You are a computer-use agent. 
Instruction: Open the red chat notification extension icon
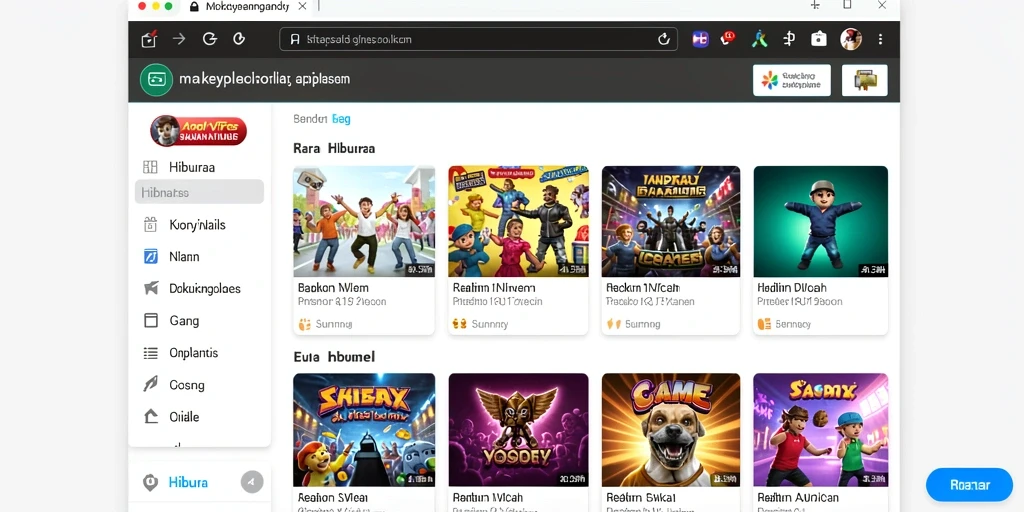[728, 39]
